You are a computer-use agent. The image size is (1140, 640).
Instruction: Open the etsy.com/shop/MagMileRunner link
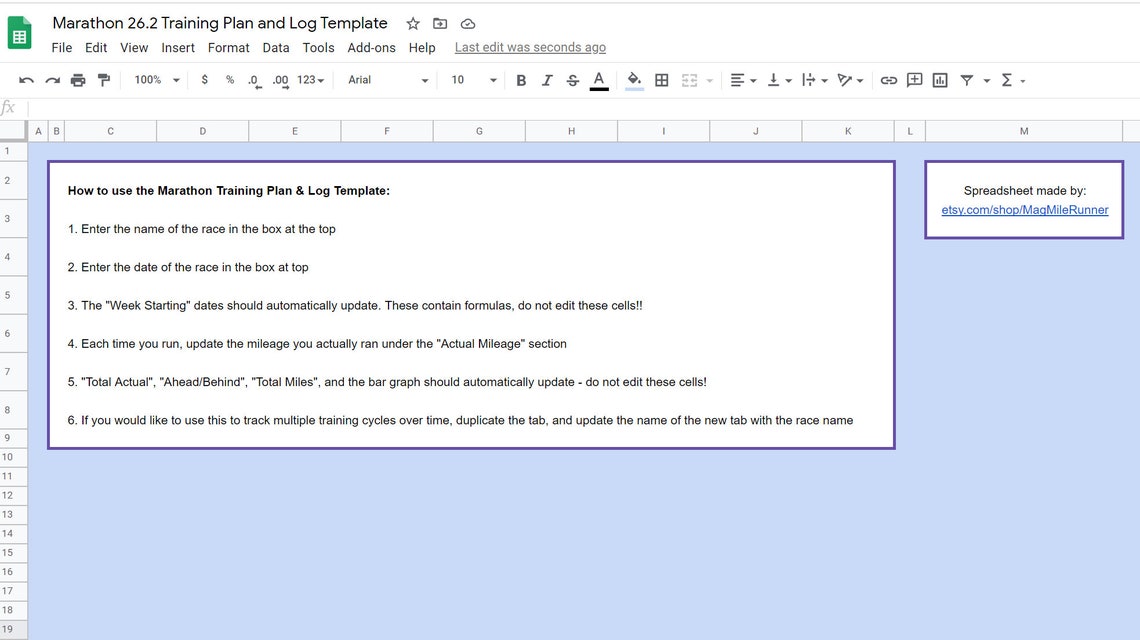1025,210
